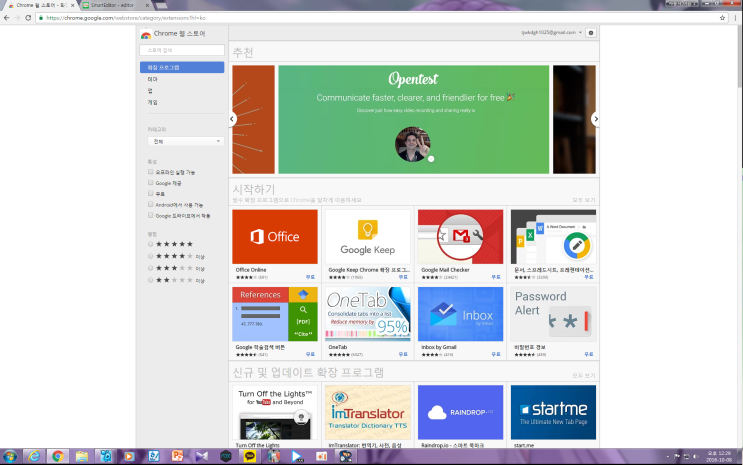This screenshot has height=465, width=743.
Task: Open the Password Alert extension tile
Action: [x=553, y=322]
